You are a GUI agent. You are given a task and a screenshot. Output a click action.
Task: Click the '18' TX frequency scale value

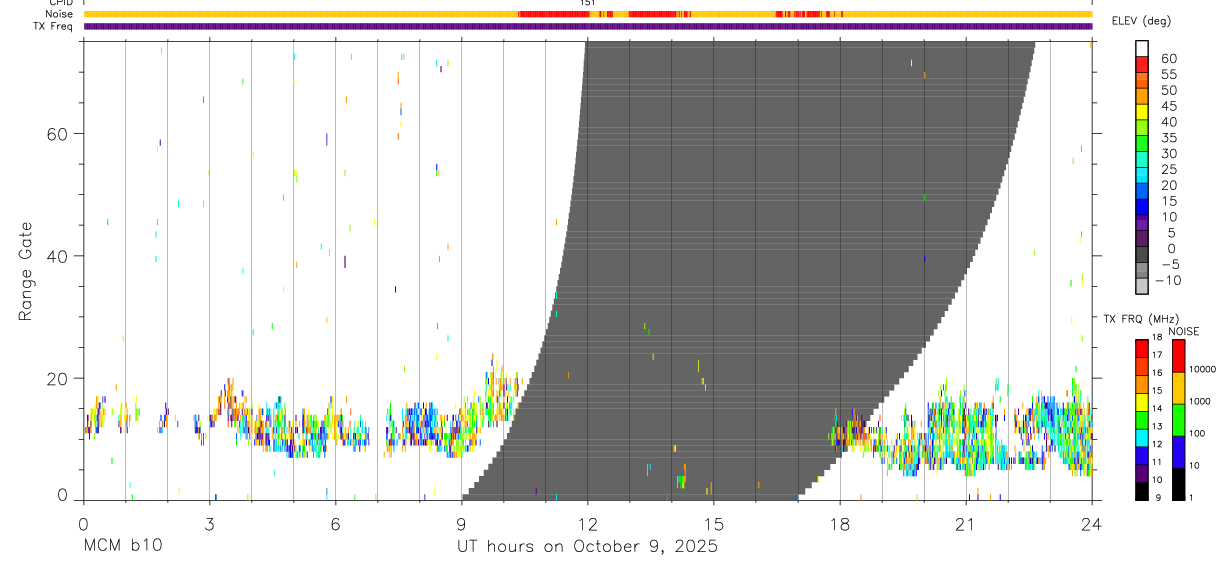pyautogui.click(x=1157, y=338)
